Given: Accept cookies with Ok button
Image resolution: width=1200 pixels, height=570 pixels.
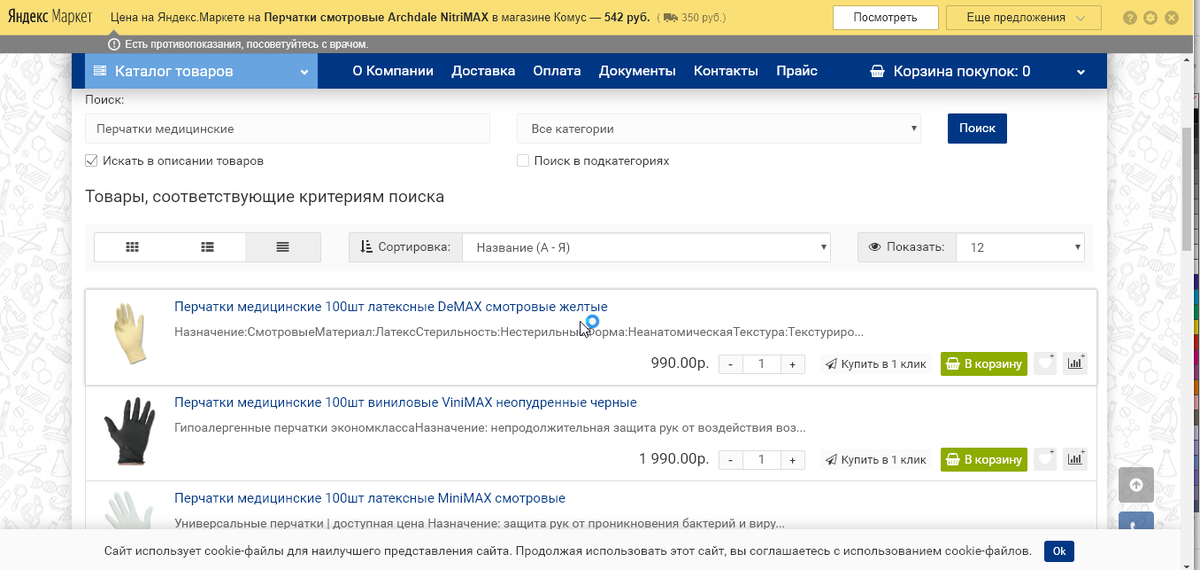Looking at the screenshot, I should pos(1059,551).
